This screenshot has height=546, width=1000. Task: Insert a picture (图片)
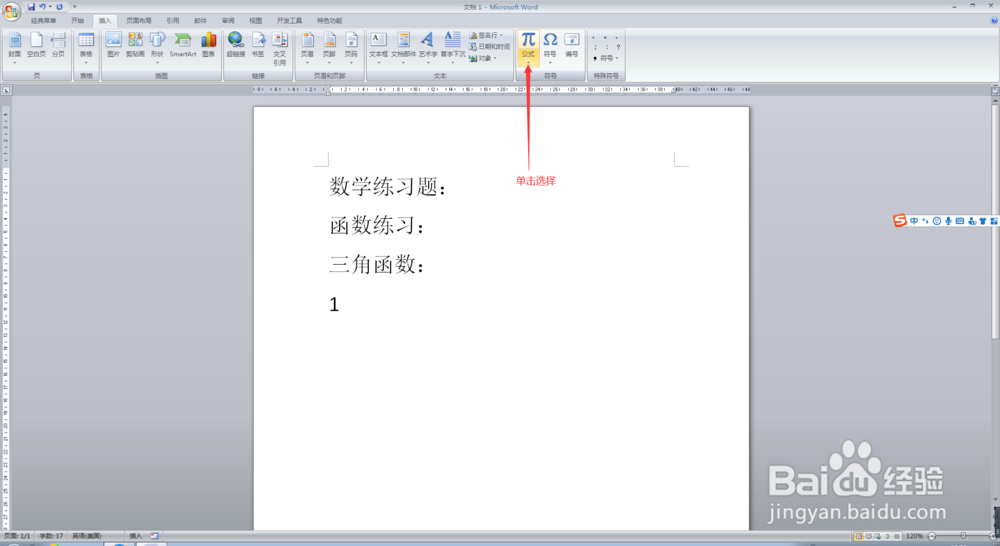click(114, 47)
